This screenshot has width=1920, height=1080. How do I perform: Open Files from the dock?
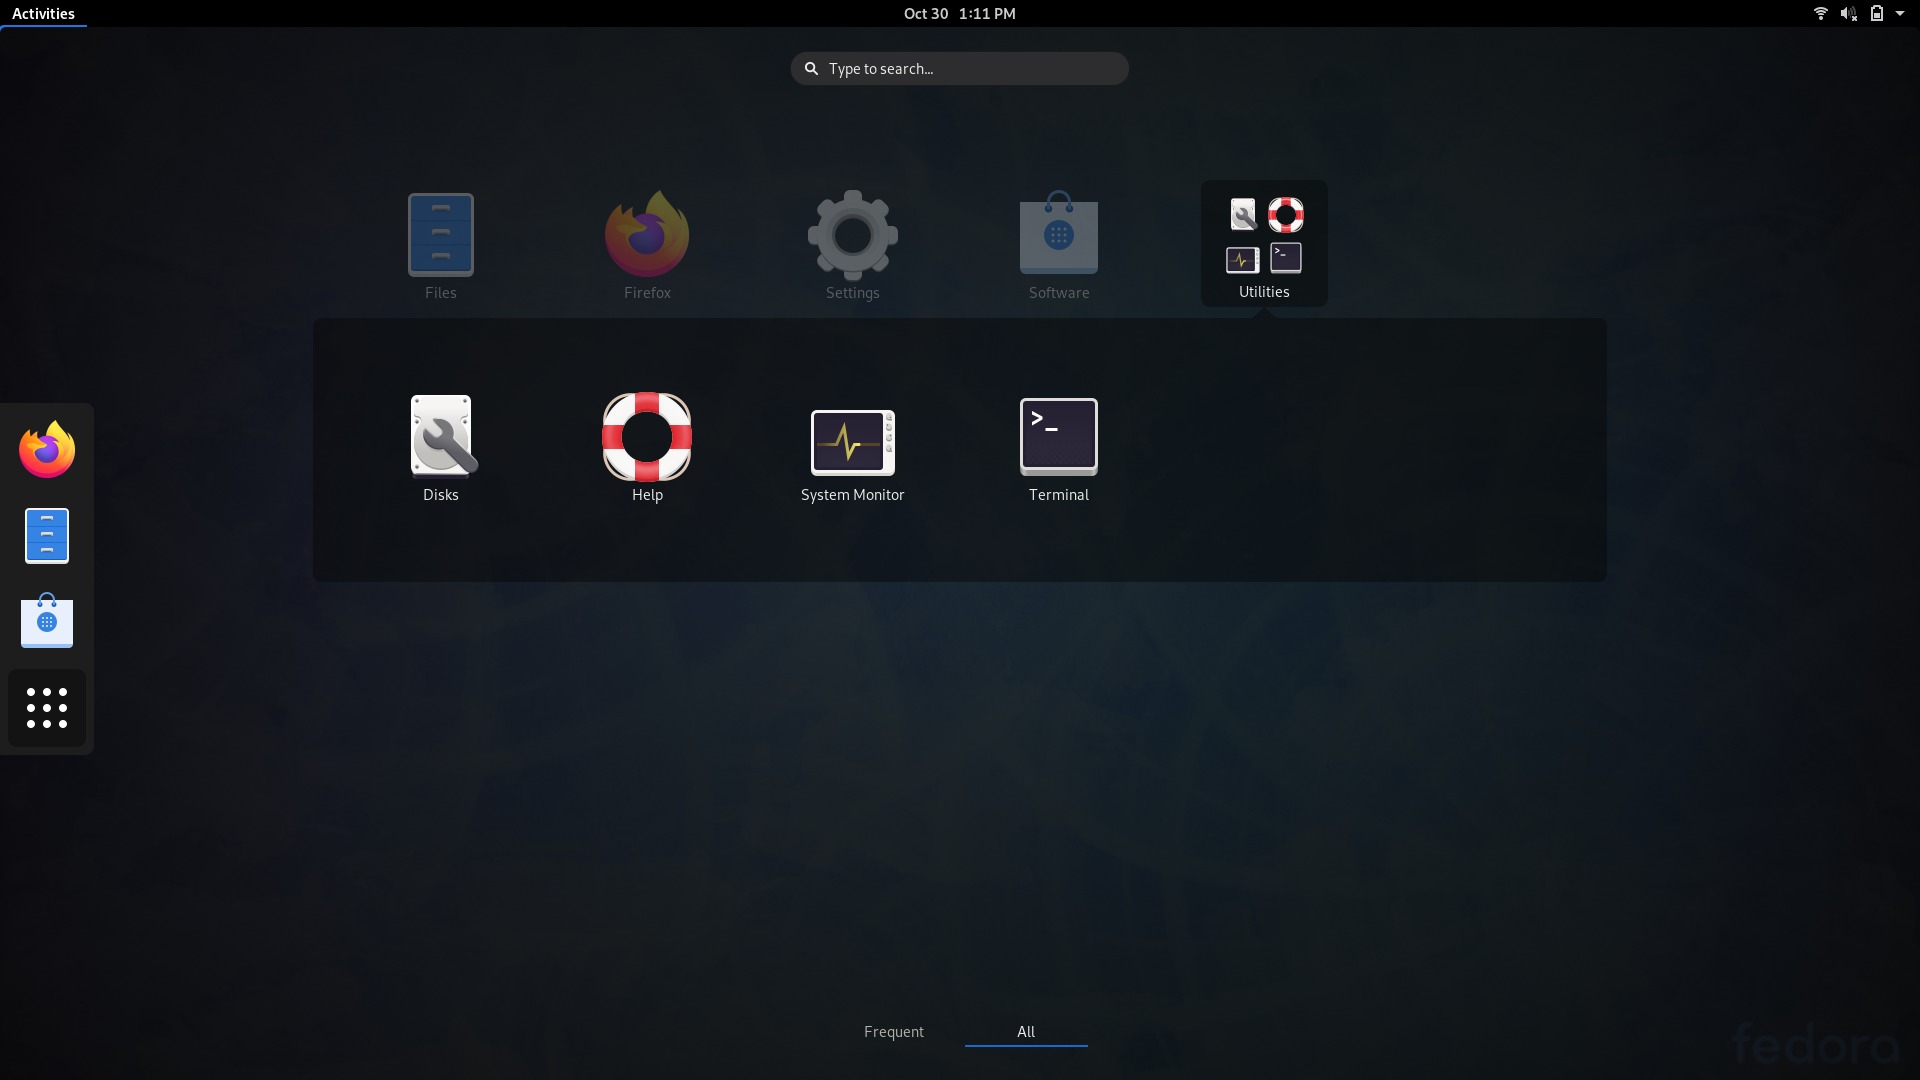[47, 536]
